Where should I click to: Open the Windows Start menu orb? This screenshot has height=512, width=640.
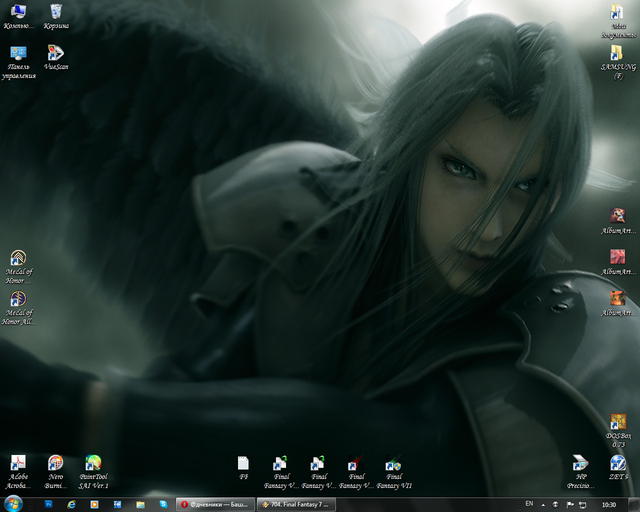13,504
